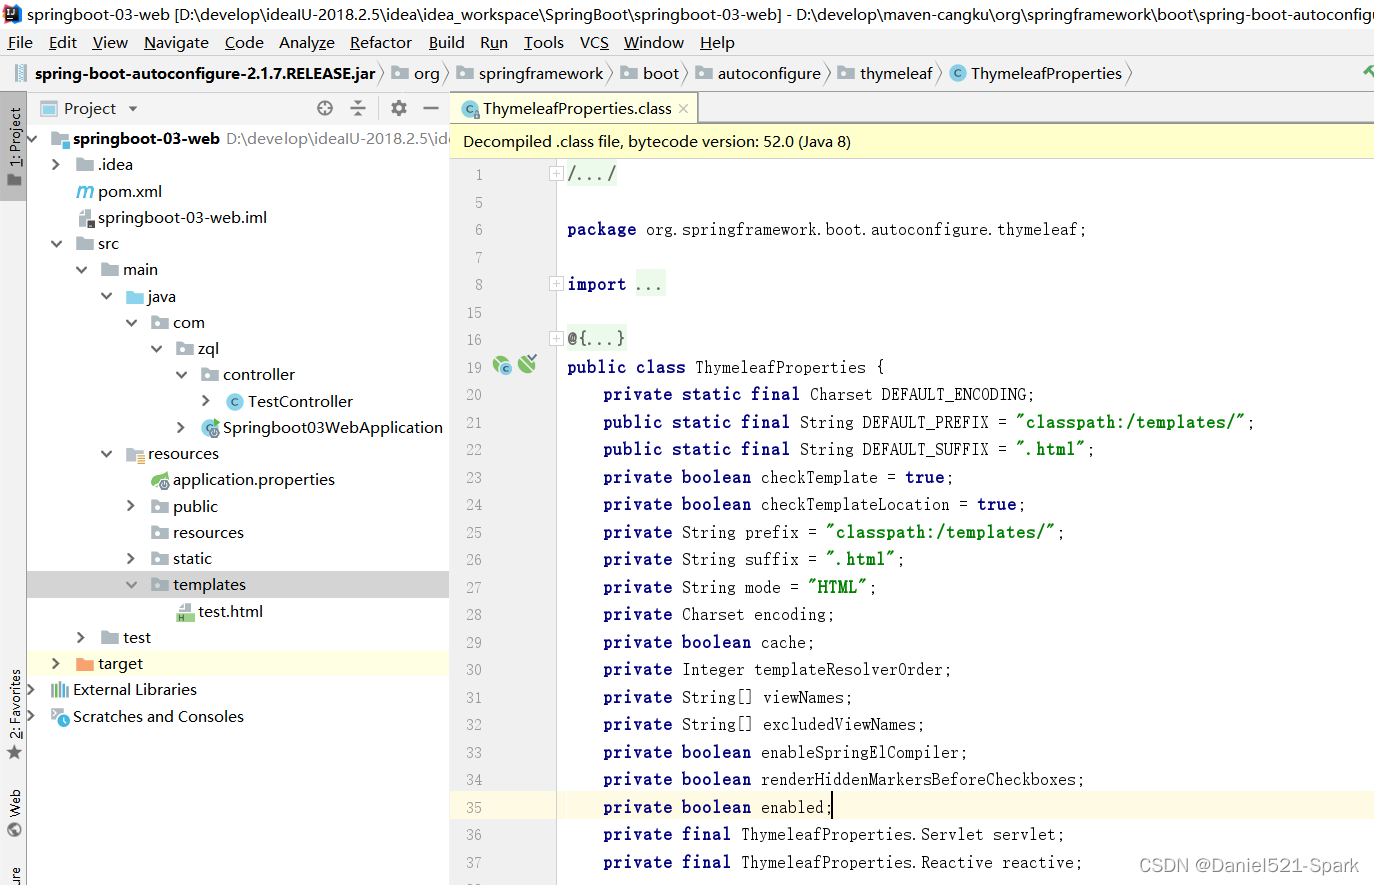Screen dimensions: 1374x885
Task: Expand the target folder
Action: click(x=56, y=663)
